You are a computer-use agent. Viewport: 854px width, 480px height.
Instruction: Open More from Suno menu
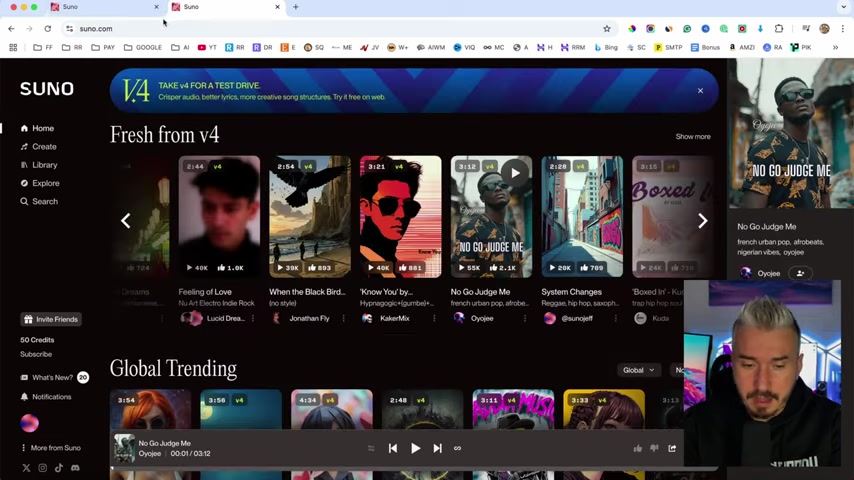pyautogui.click(x=51, y=448)
